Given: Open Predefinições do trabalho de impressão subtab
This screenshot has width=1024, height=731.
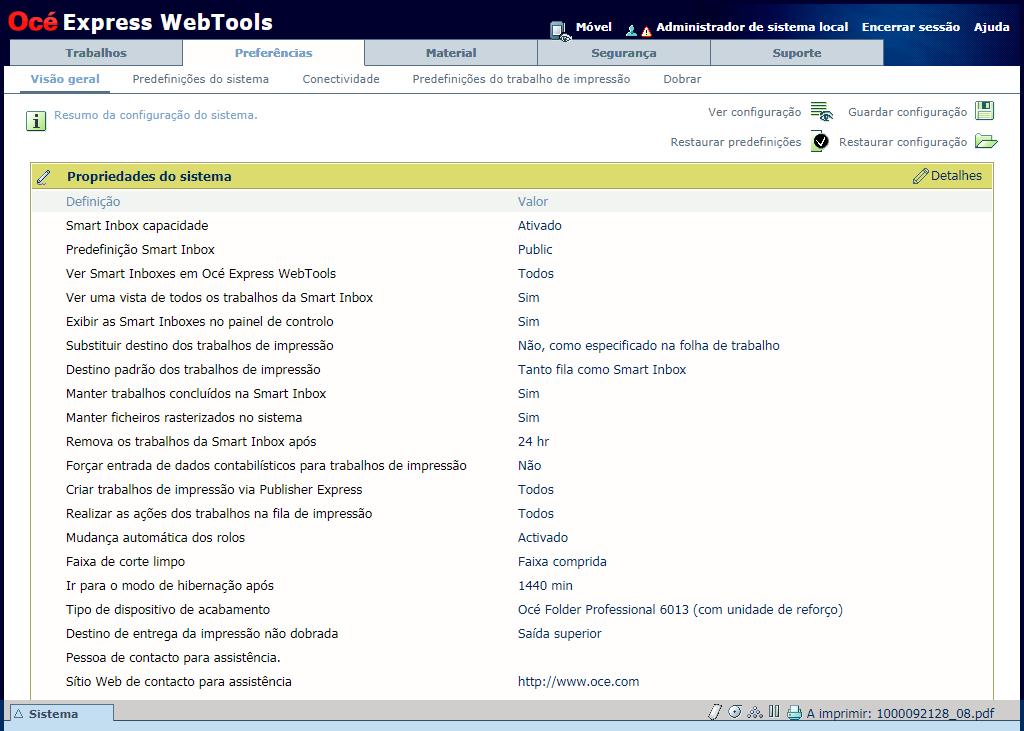Looking at the screenshot, I should pyautogui.click(x=521, y=79).
